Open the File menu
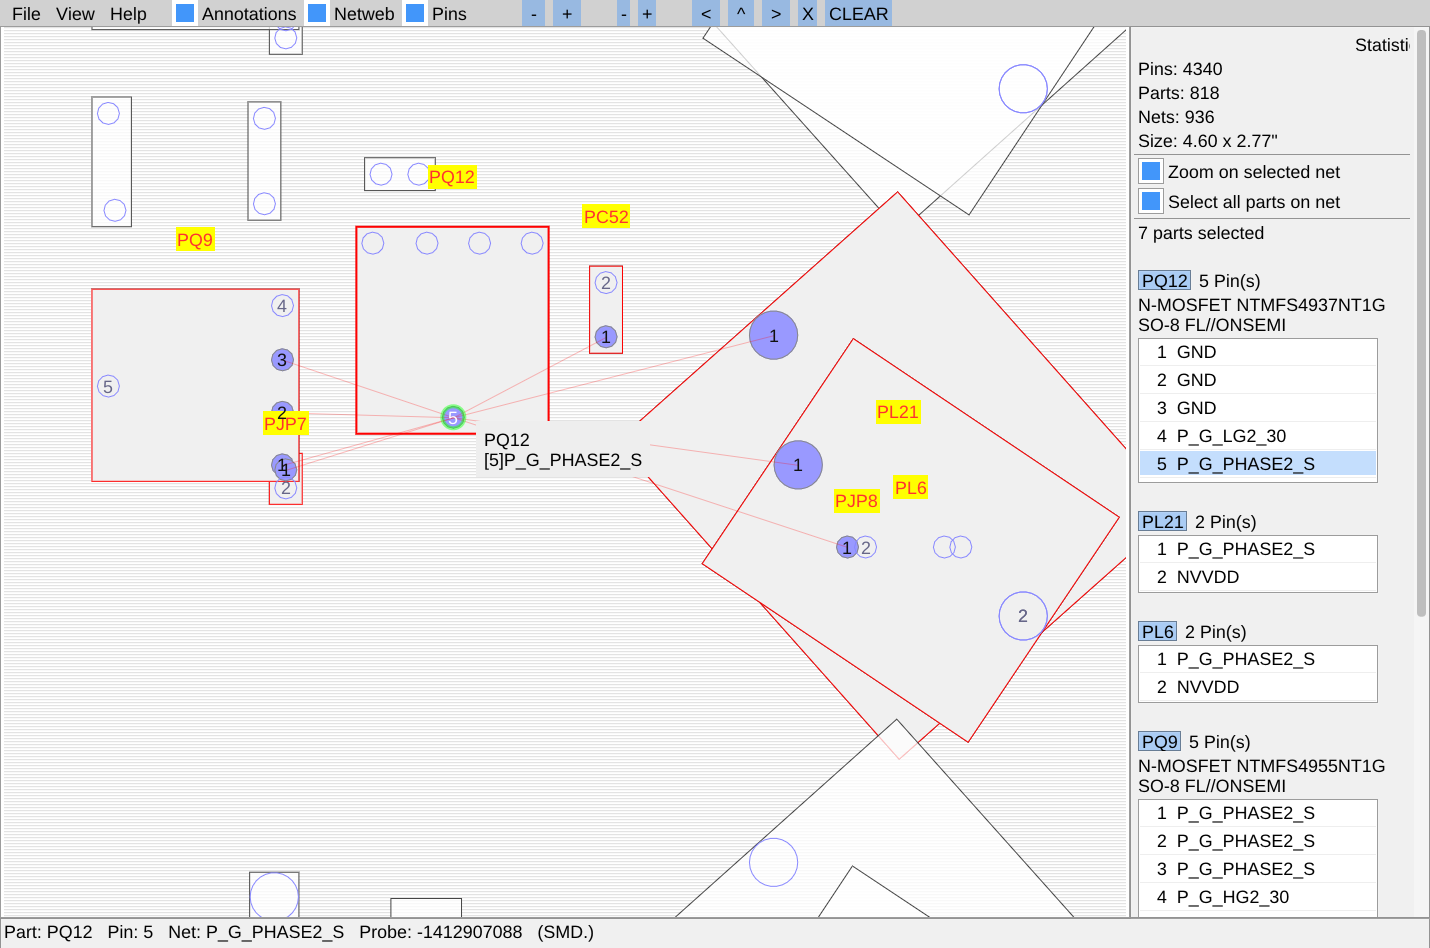1430x948 pixels. 26,14
